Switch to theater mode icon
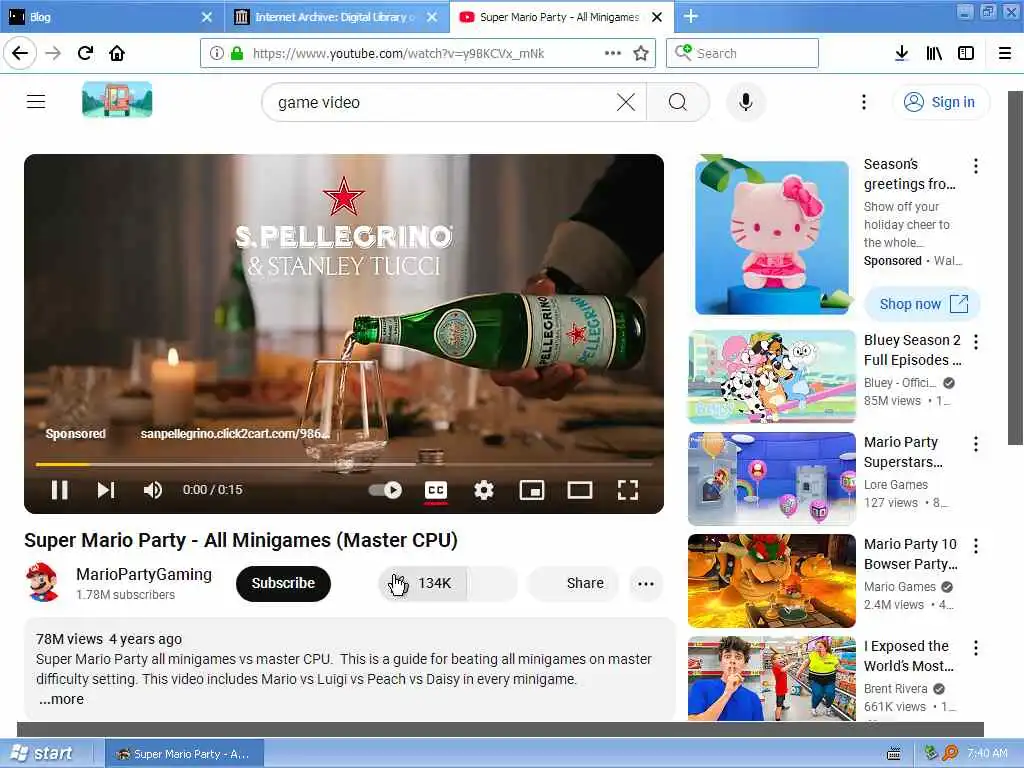Viewport: 1024px width, 768px height. [x=580, y=490]
